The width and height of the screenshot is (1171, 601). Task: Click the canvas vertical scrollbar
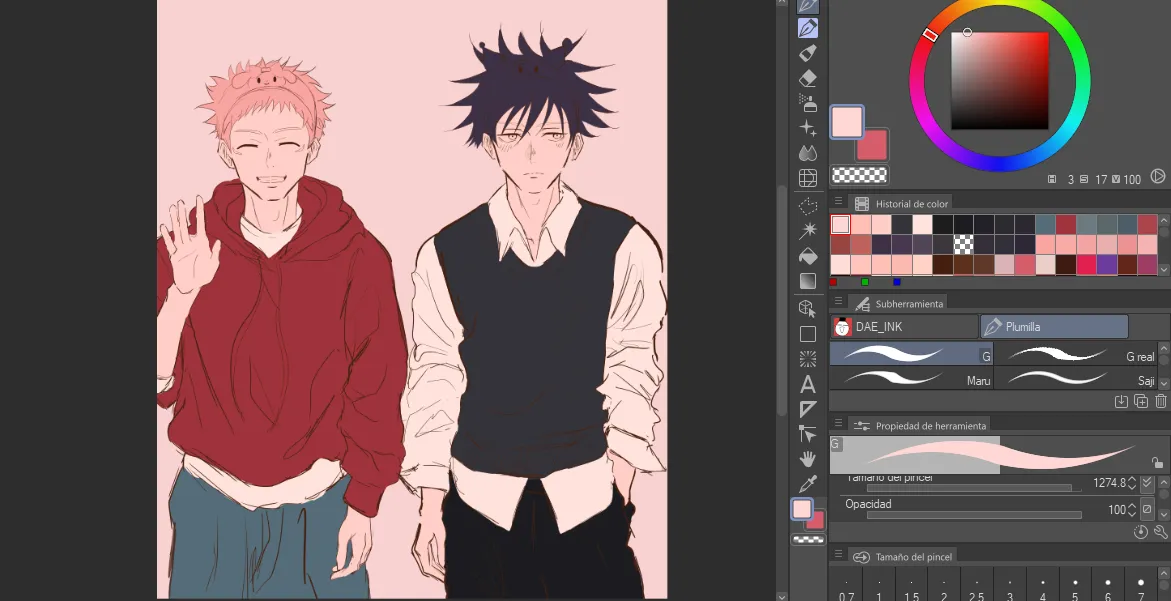[x=782, y=299]
